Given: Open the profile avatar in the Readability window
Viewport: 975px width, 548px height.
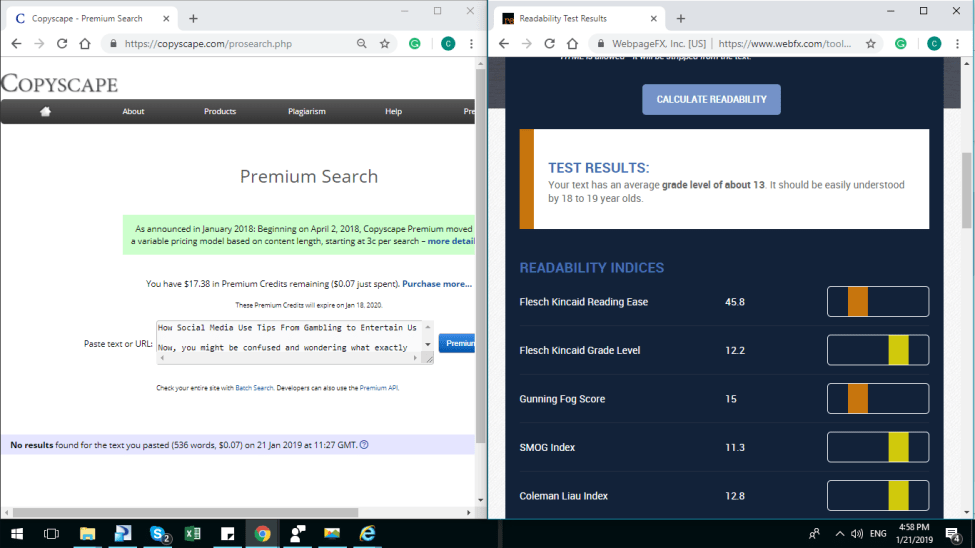Looking at the screenshot, I should coord(934,44).
